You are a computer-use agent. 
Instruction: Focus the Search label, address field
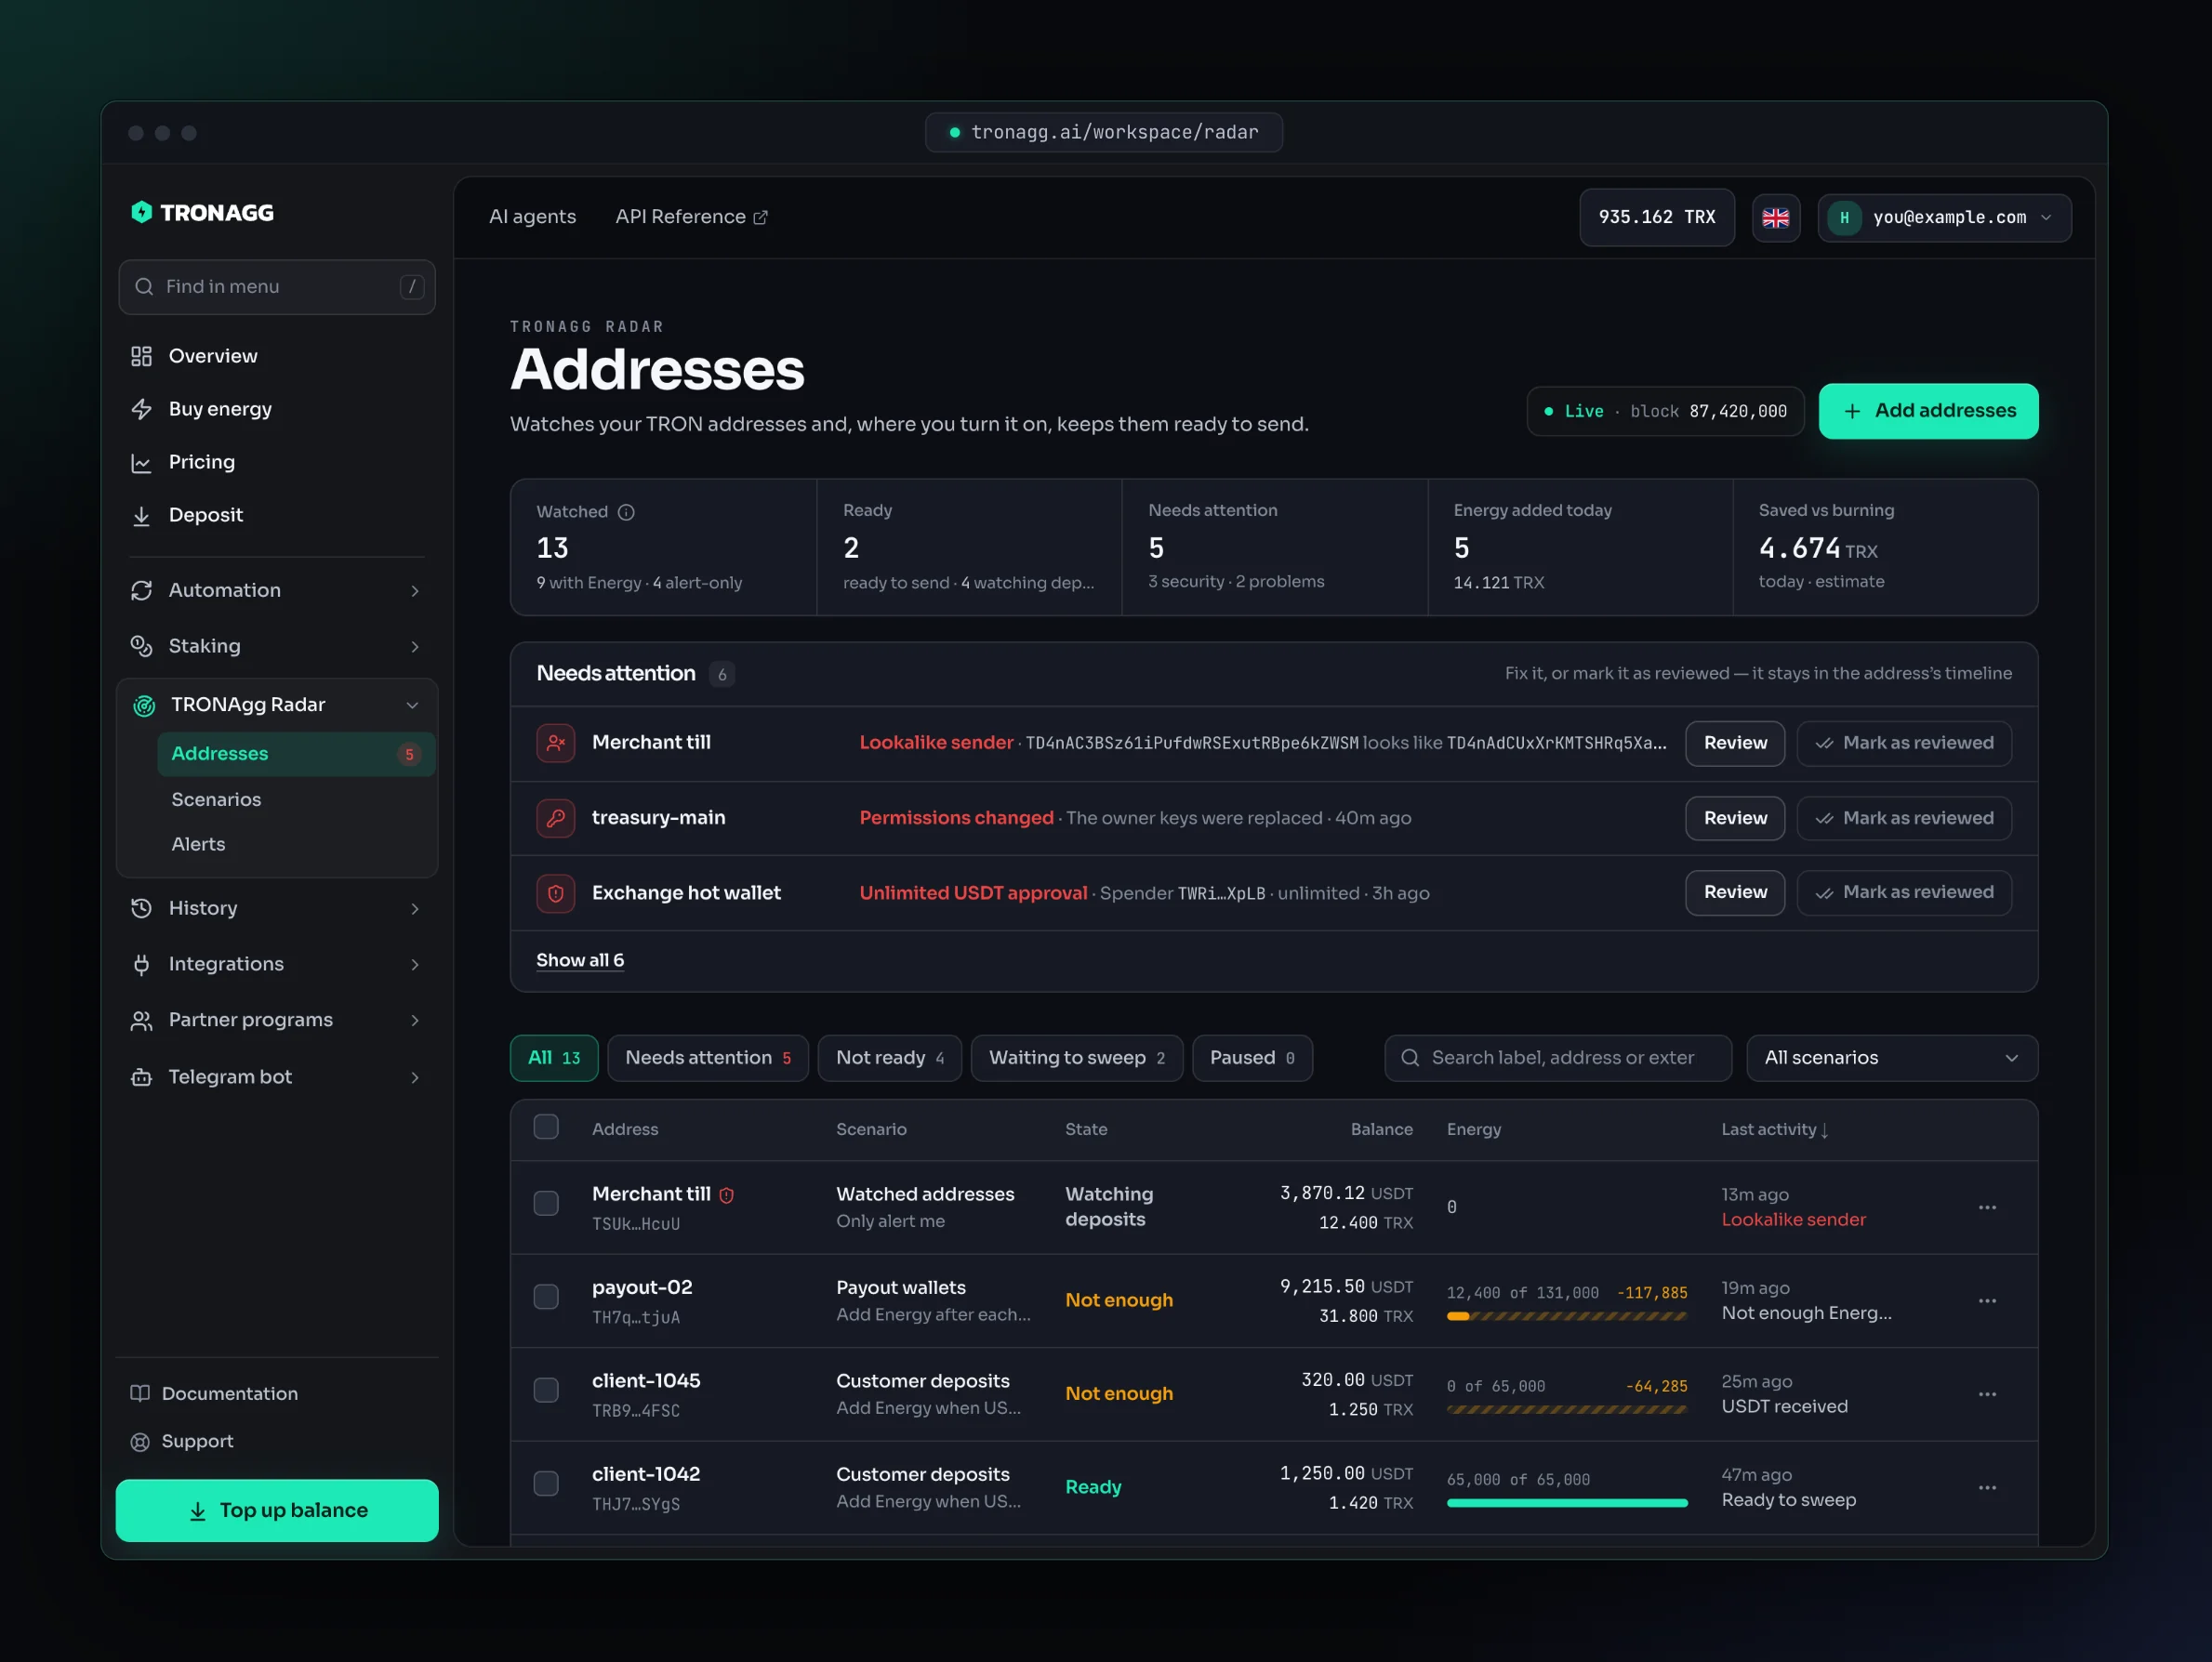(1558, 1058)
